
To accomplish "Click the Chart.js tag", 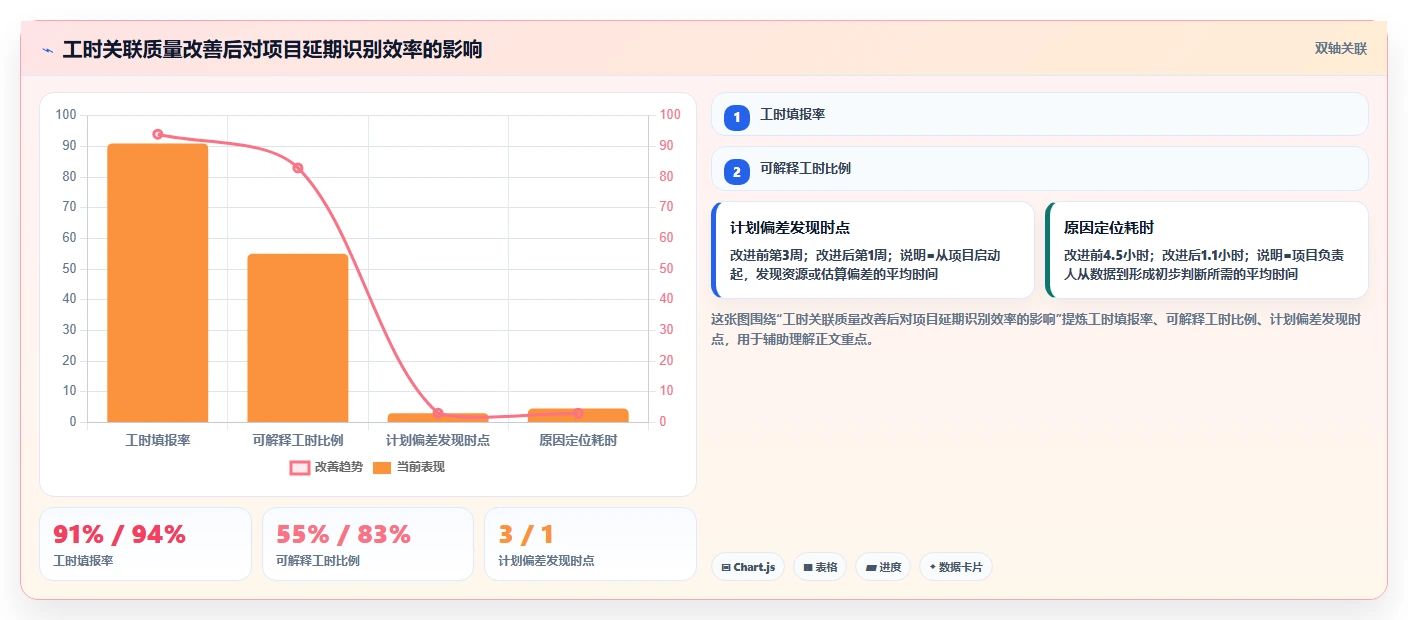I will pyautogui.click(x=748, y=567).
